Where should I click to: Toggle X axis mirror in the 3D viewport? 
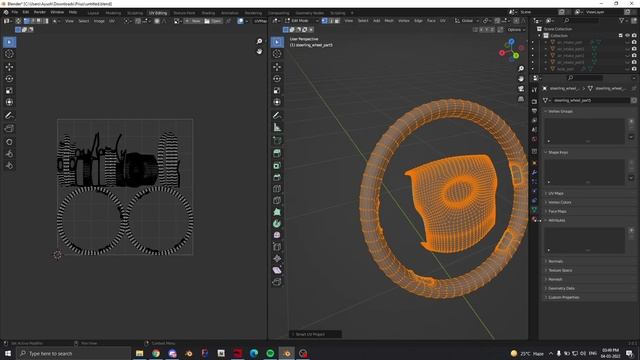coord(481,30)
